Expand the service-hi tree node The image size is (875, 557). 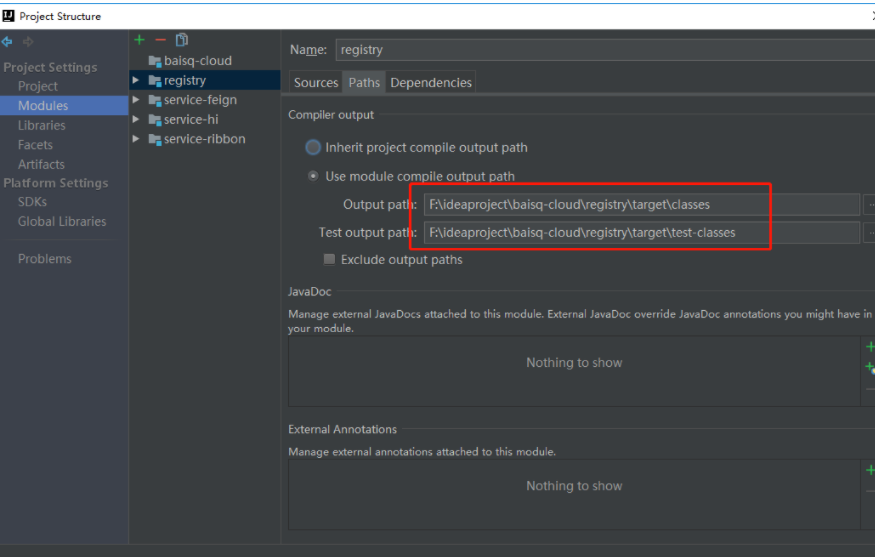(136, 119)
